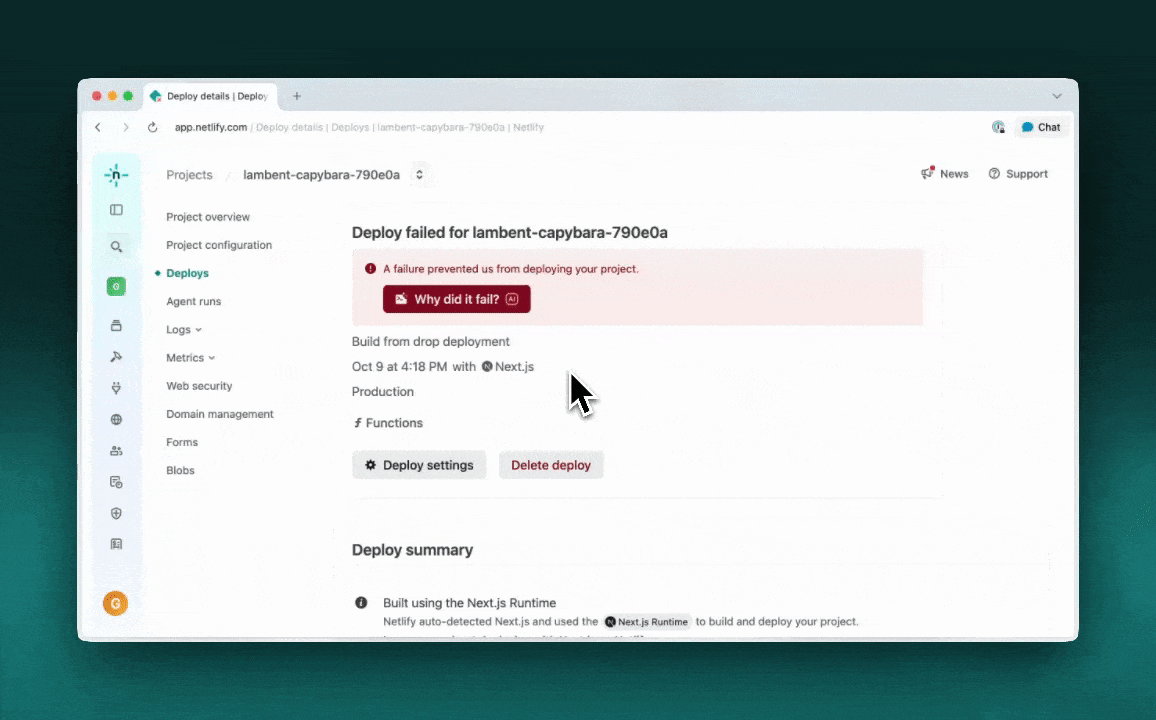Open Project configuration
Viewport: 1156px width, 720px height.
coord(219,245)
